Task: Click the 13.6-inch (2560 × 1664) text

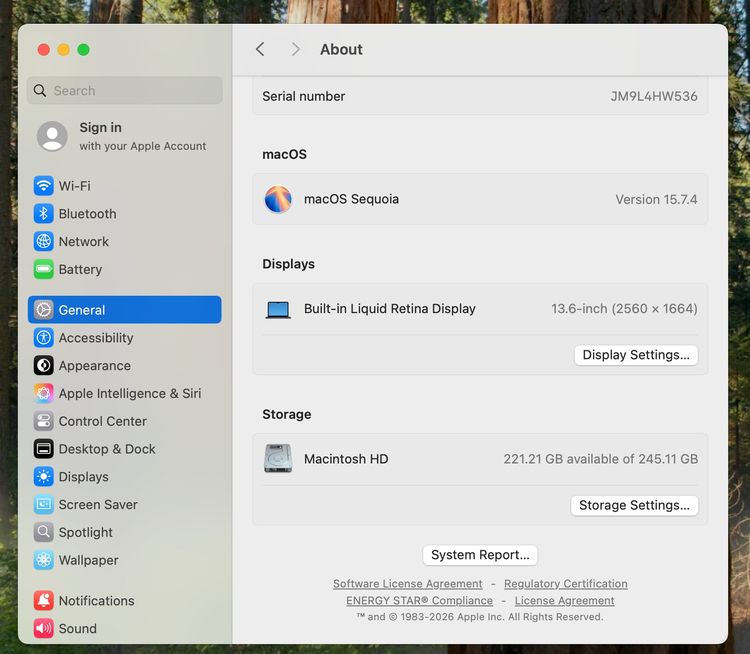Action: (624, 309)
